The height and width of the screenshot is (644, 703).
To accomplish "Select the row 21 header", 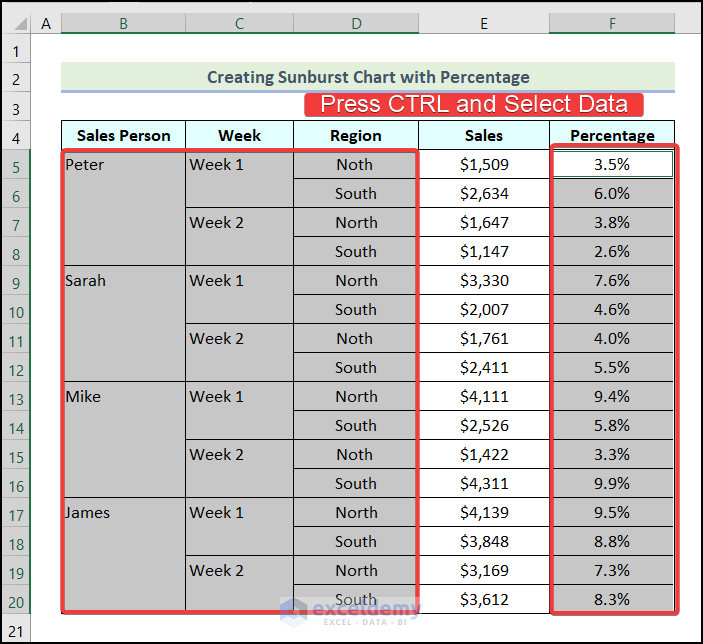I will tap(16, 629).
